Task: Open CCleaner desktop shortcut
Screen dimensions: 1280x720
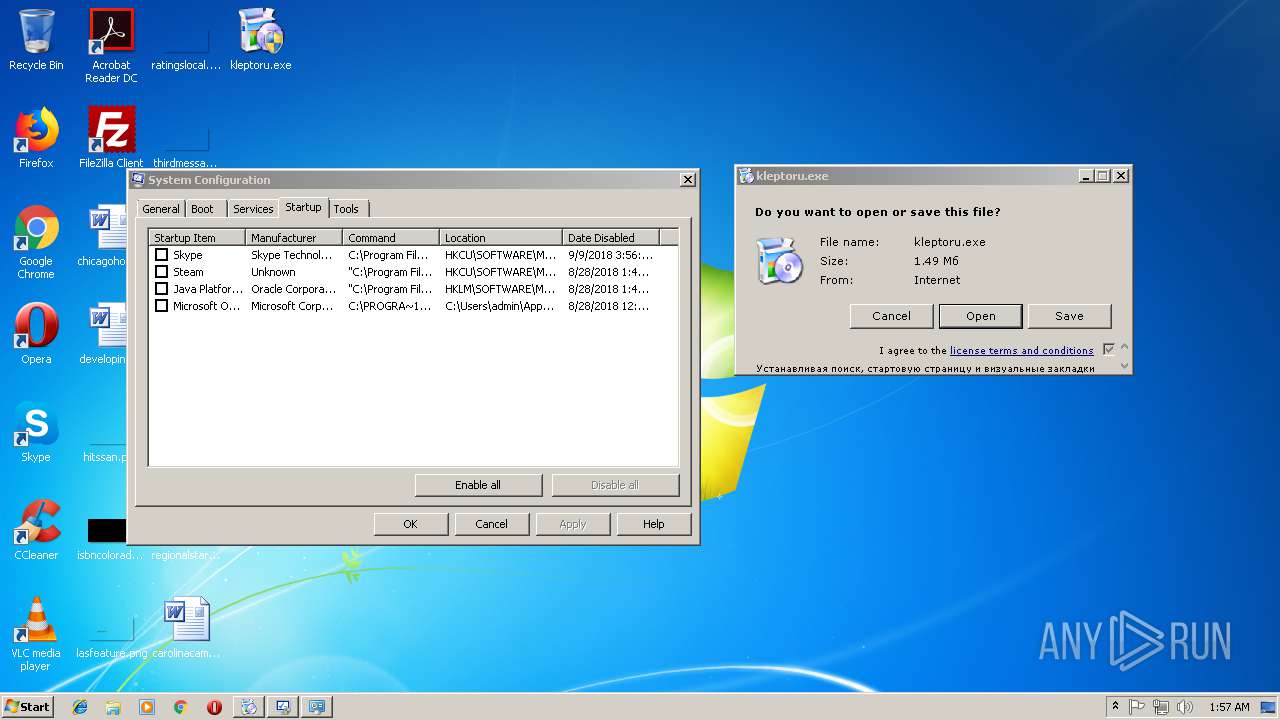Action: 36,530
